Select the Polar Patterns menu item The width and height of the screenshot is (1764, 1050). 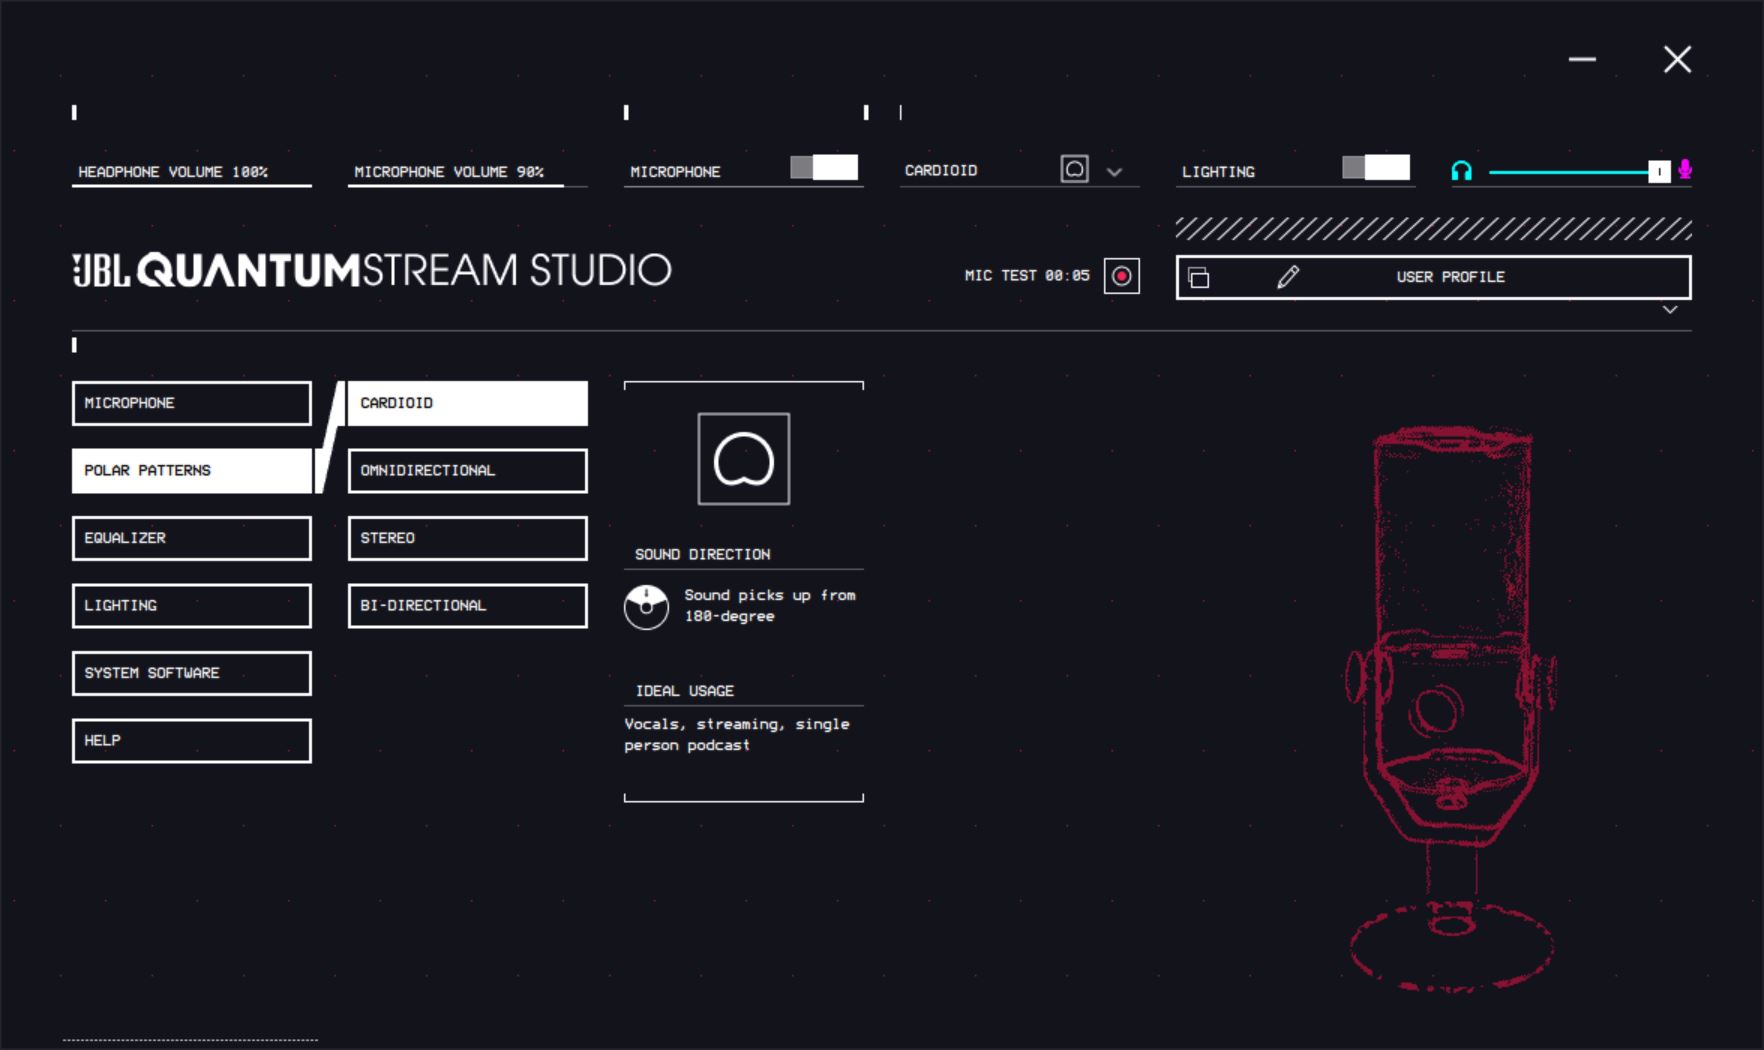point(192,470)
